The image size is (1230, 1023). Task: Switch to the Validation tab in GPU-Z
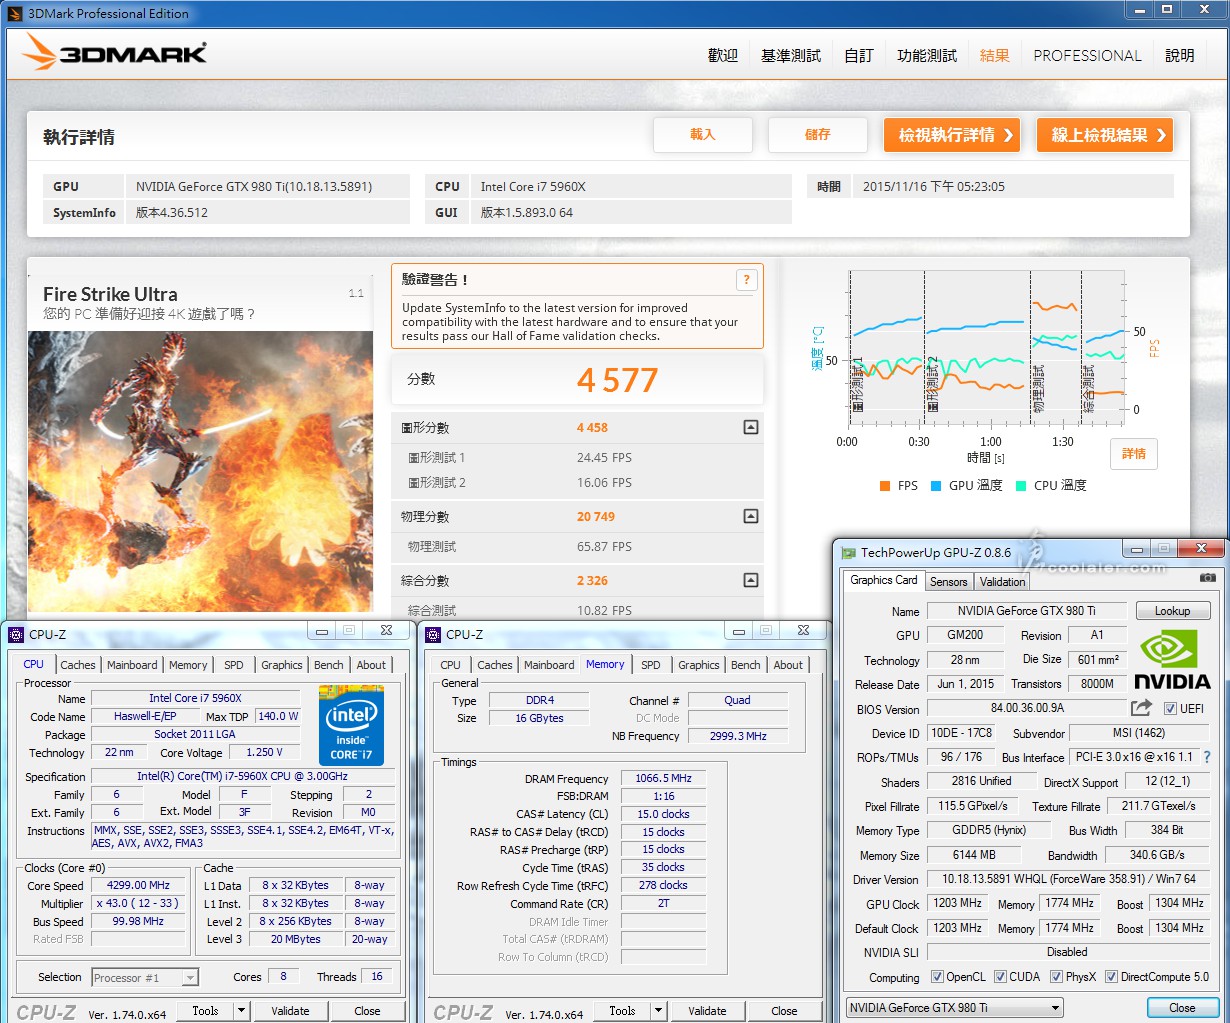[1002, 581]
